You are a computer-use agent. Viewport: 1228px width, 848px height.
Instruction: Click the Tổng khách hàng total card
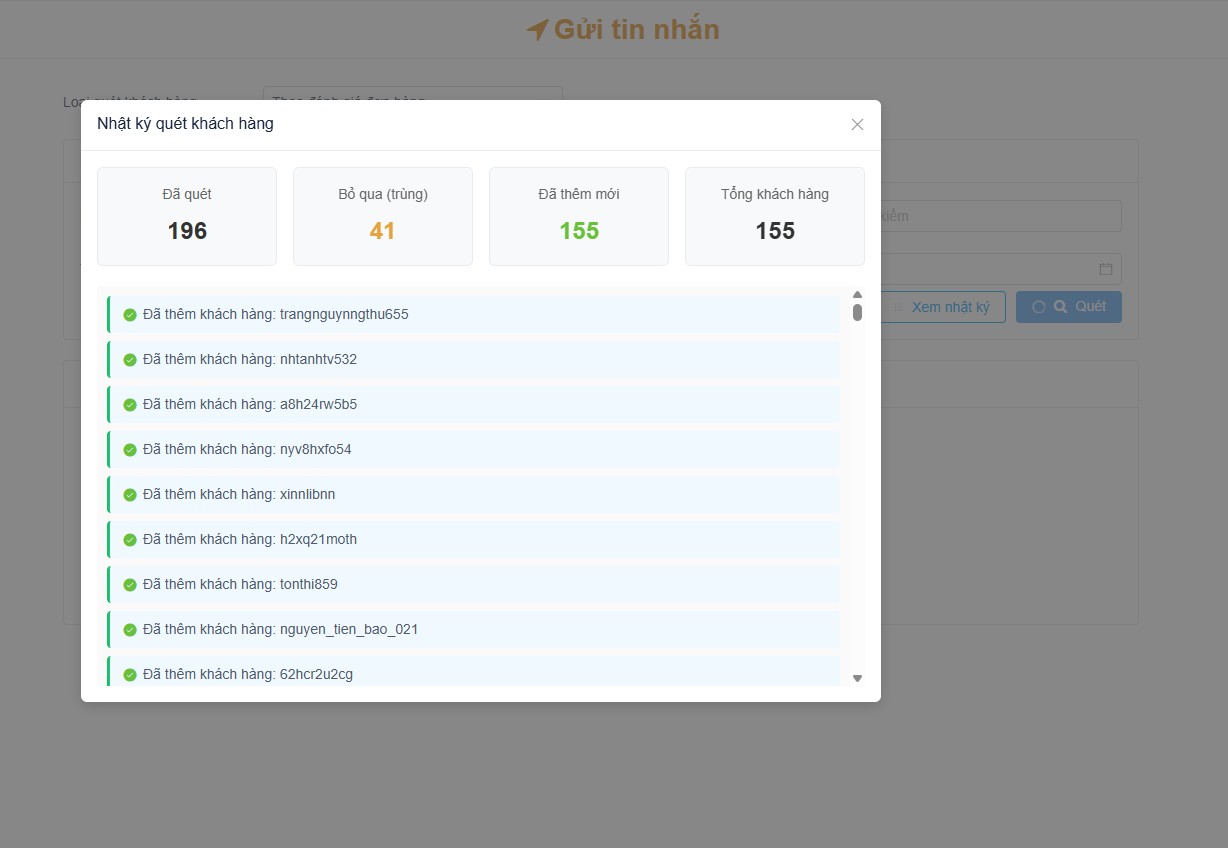click(775, 216)
